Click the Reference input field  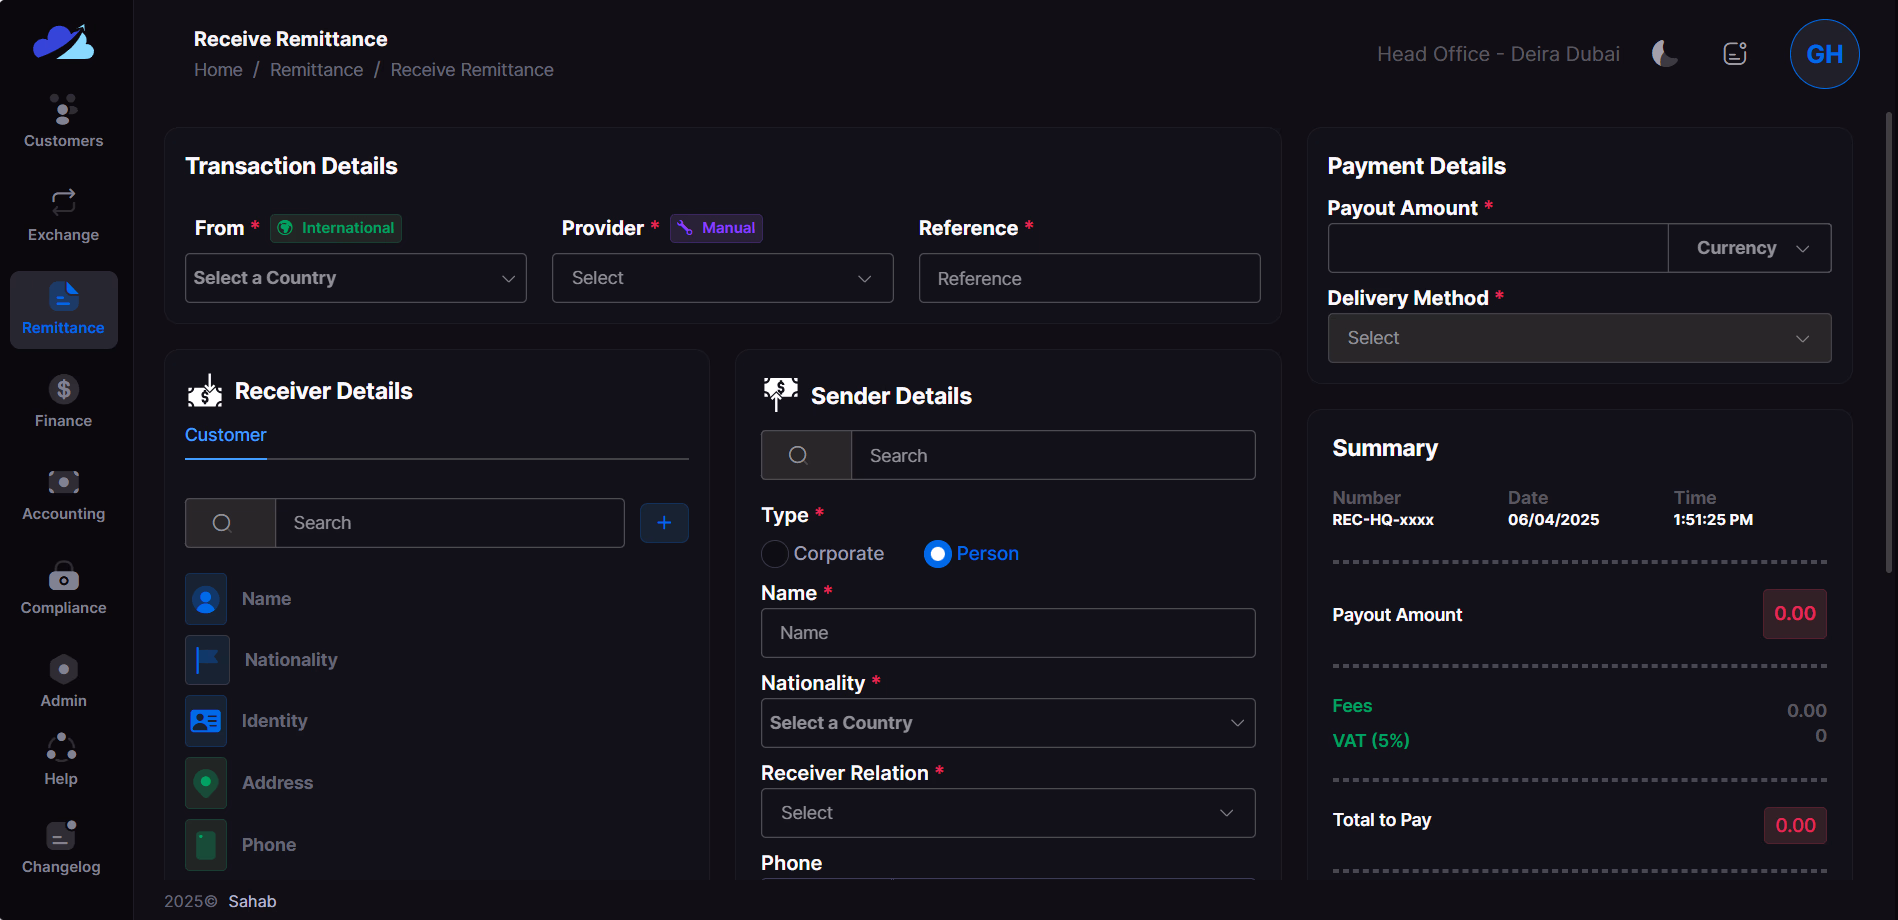tap(1089, 278)
